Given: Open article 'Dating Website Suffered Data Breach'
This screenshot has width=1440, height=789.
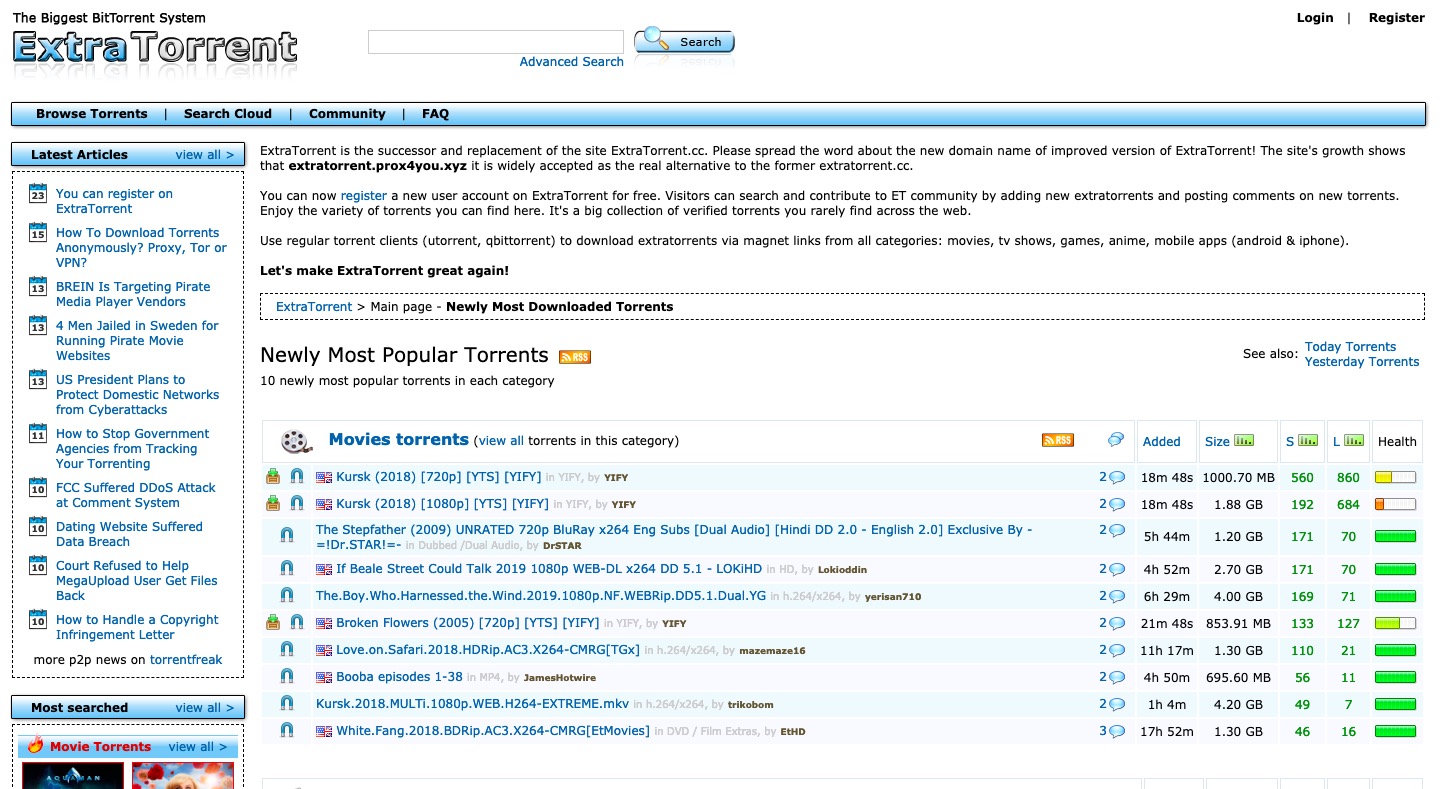Looking at the screenshot, I should (129, 534).
